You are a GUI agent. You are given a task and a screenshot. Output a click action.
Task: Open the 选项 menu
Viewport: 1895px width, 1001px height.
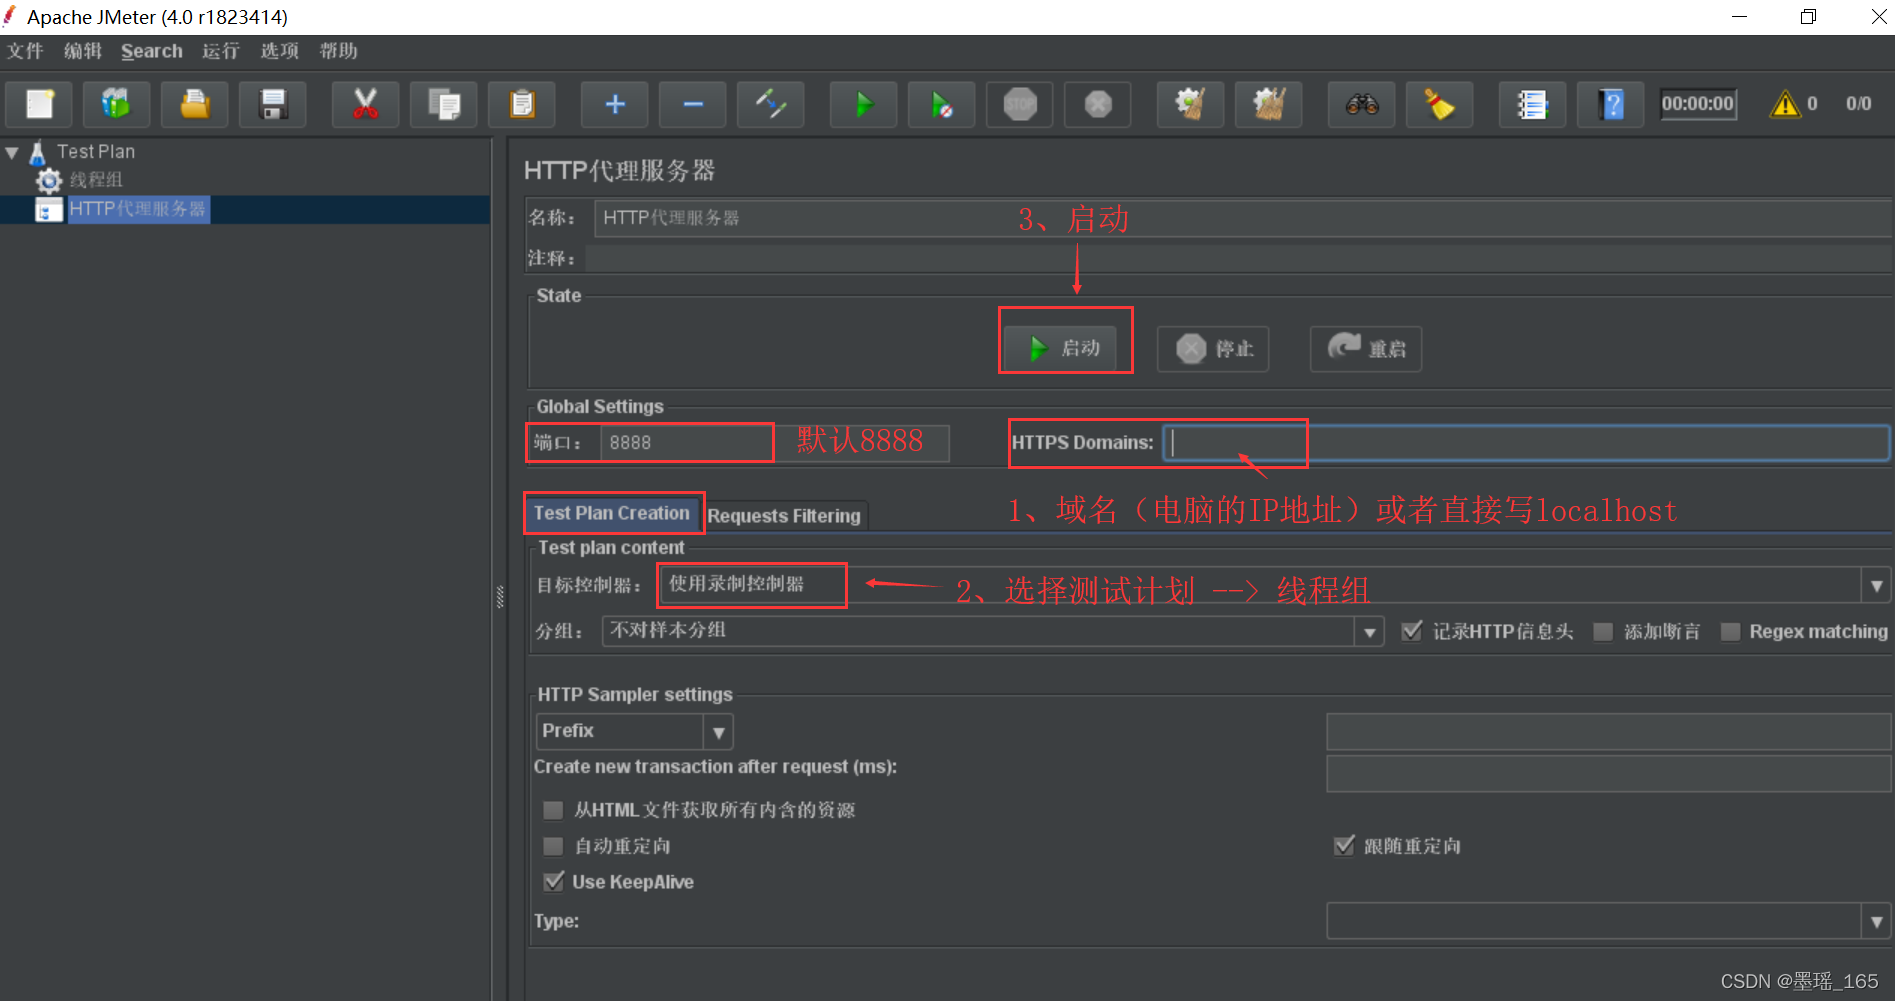280,51
